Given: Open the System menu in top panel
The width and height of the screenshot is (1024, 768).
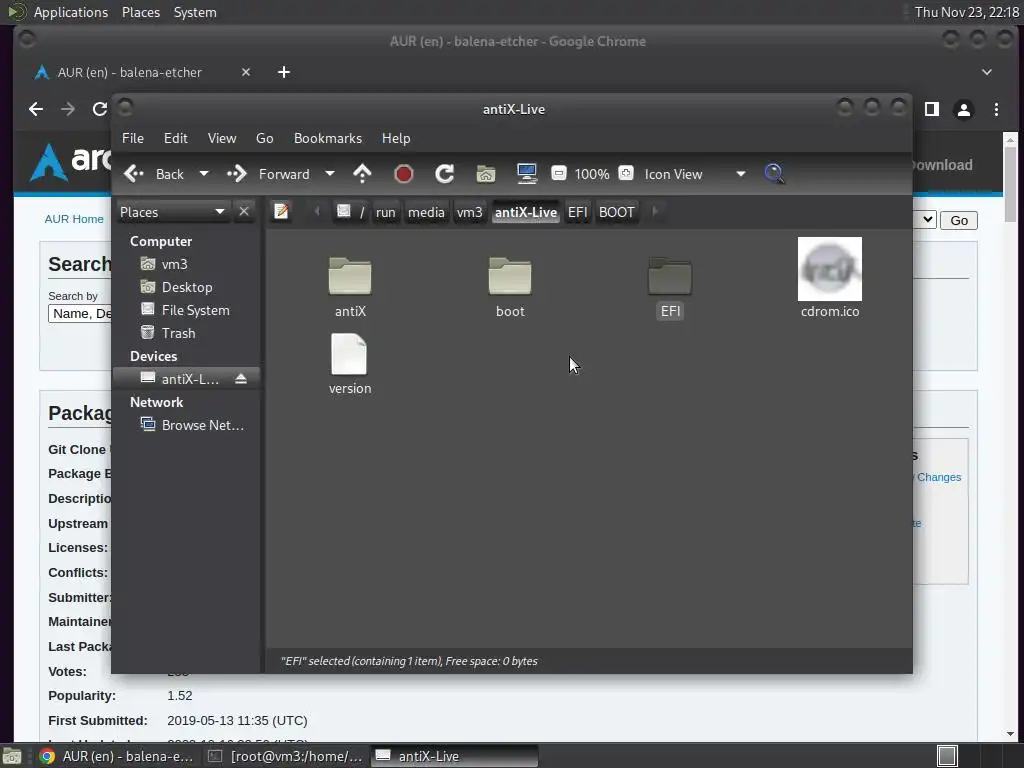Looking at the screenshot, I should coord(195,12).
